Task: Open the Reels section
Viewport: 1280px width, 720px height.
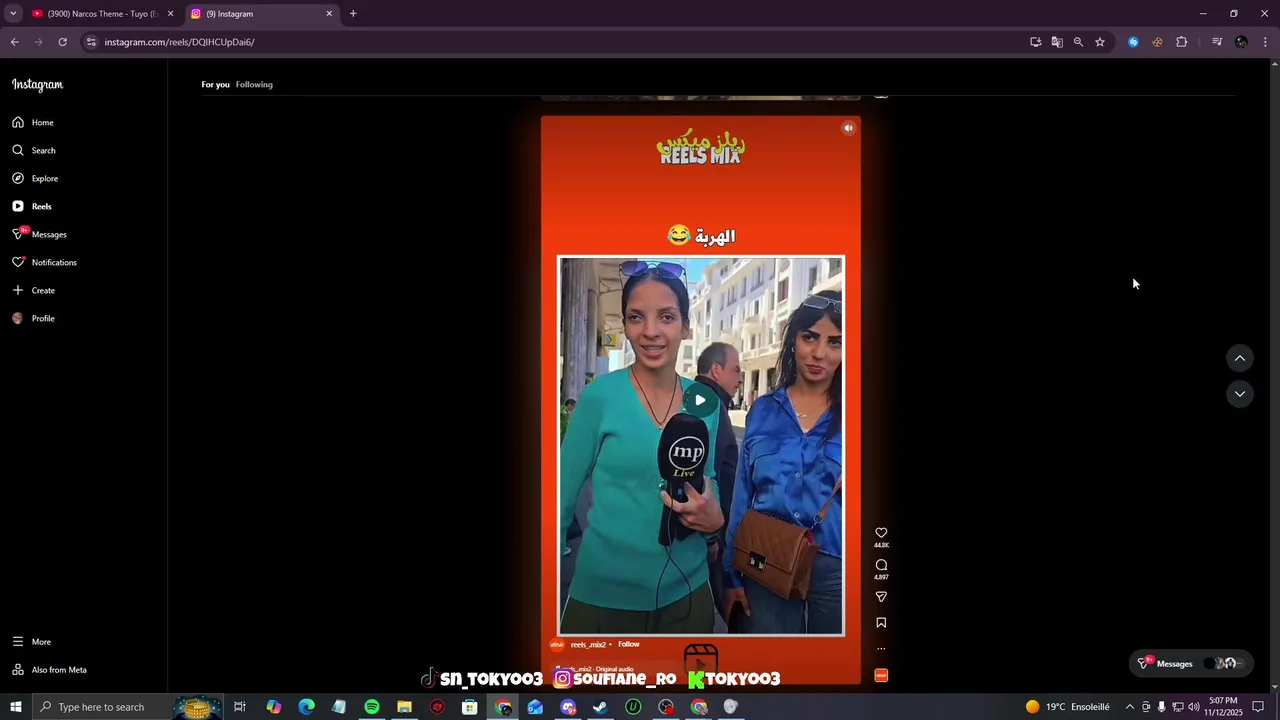Action: (32, 206)
